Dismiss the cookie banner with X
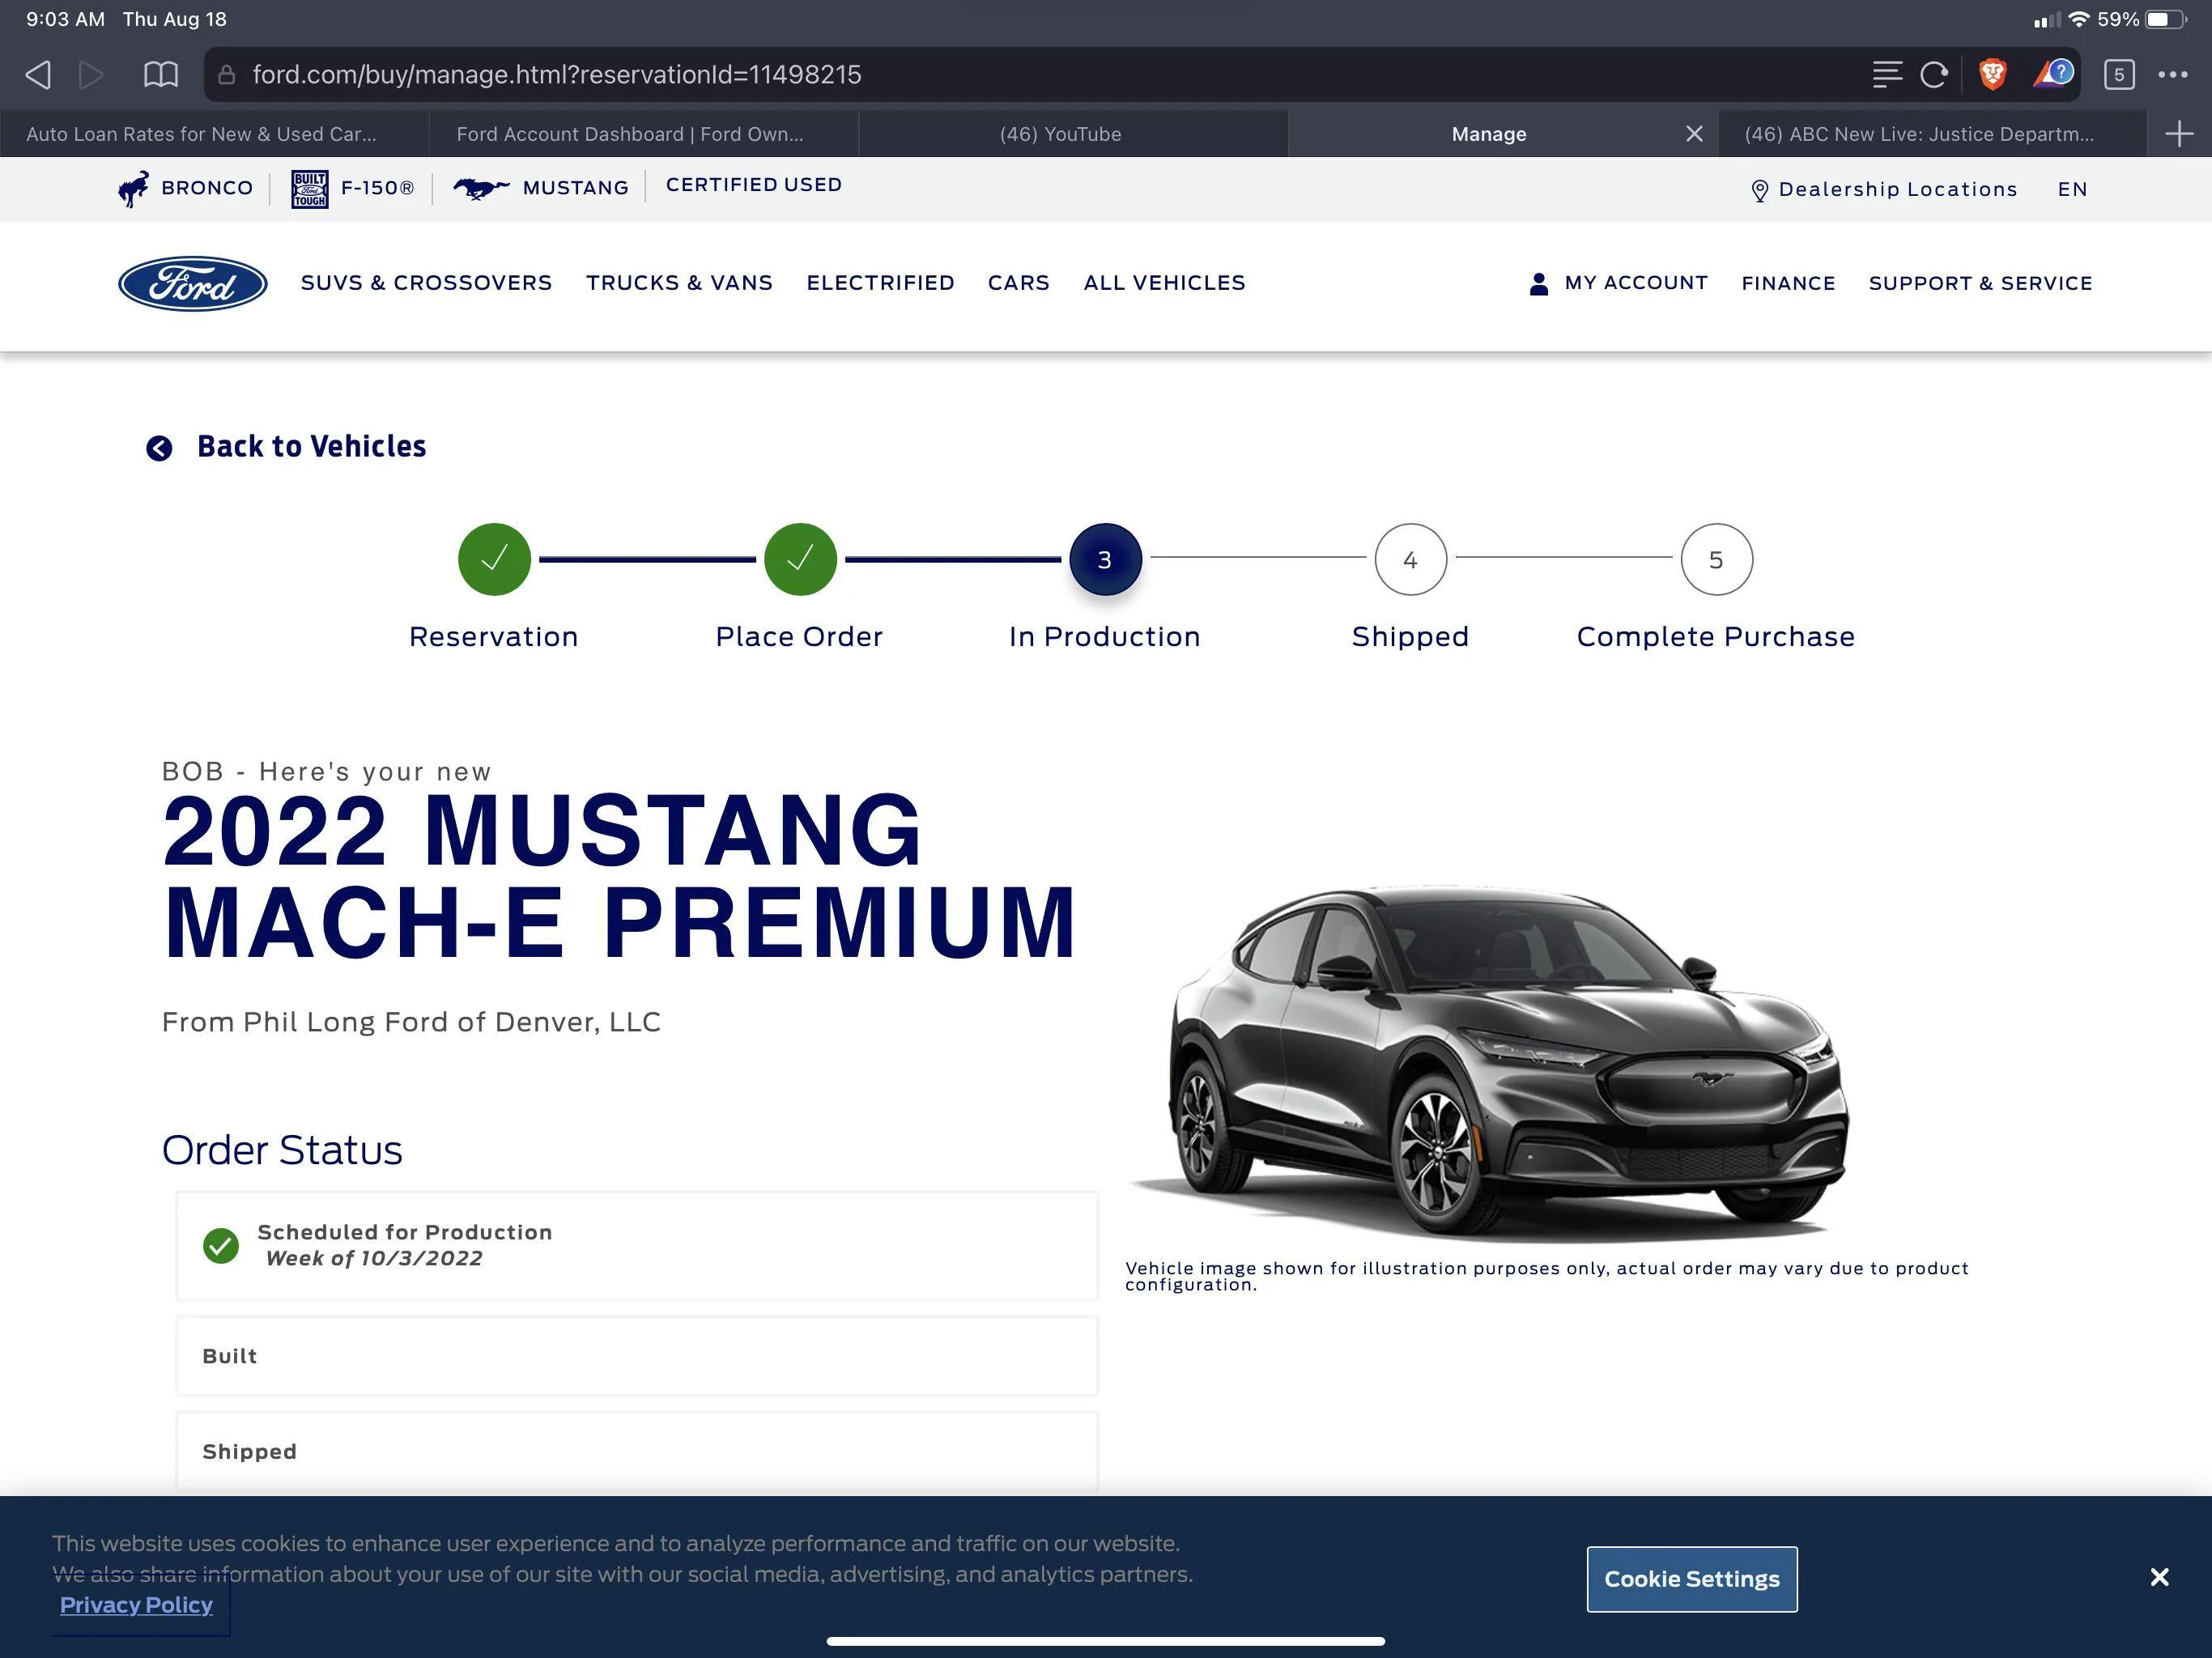 click(2159, 1577)
